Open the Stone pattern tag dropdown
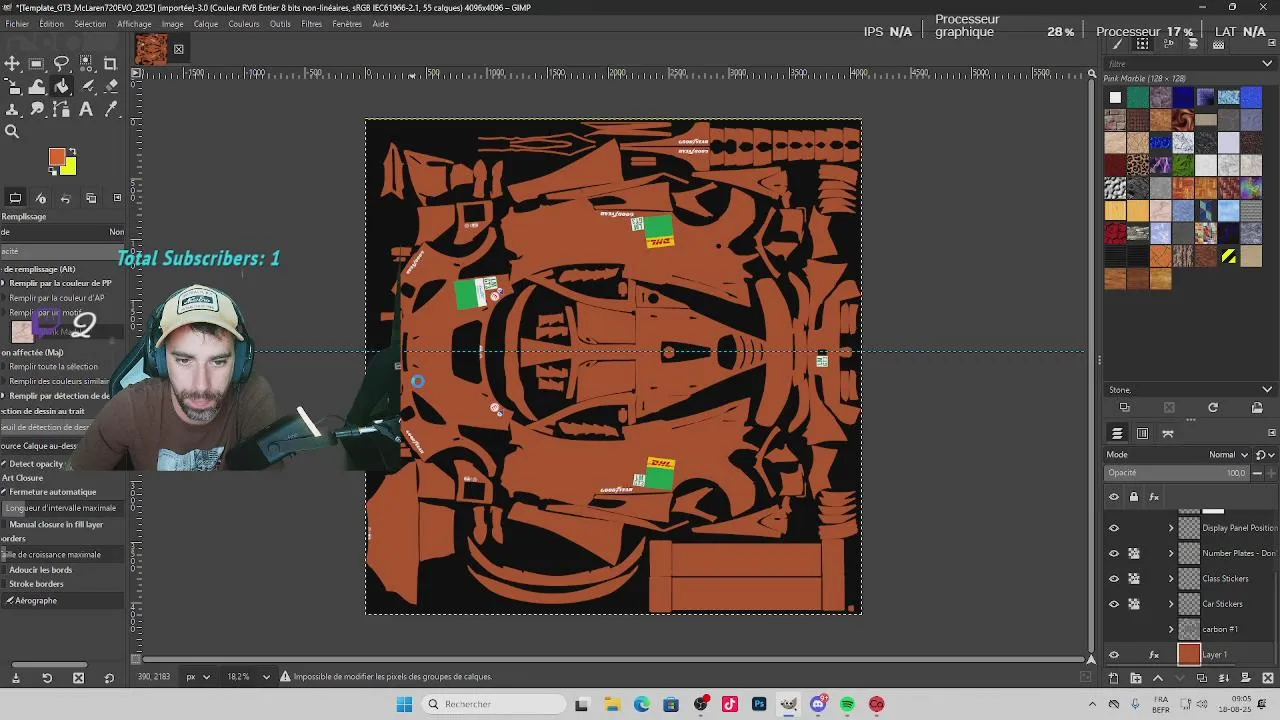This screenshot has height=720, width=1280. pos(1267,390)
